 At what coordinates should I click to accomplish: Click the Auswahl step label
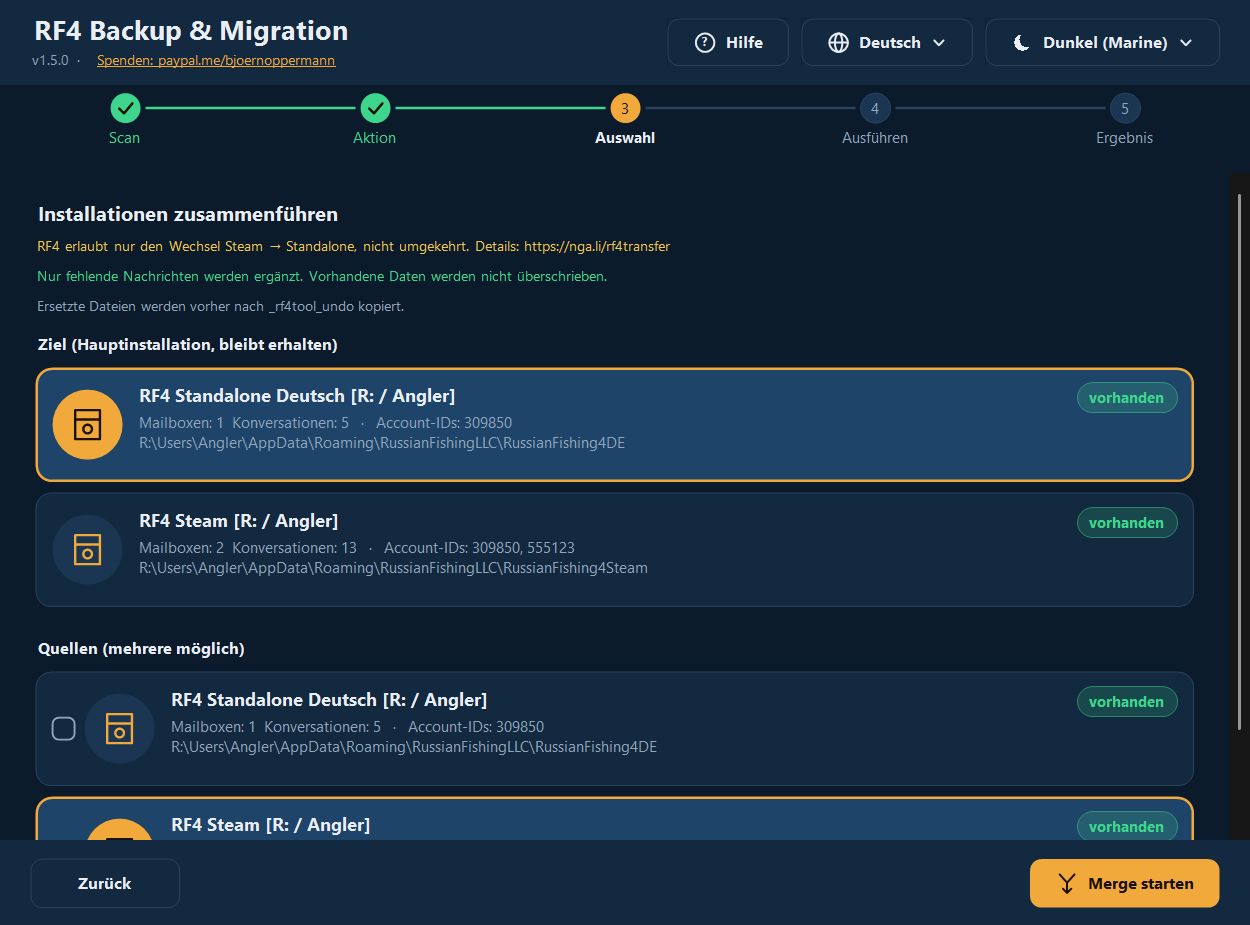(625, 138)
